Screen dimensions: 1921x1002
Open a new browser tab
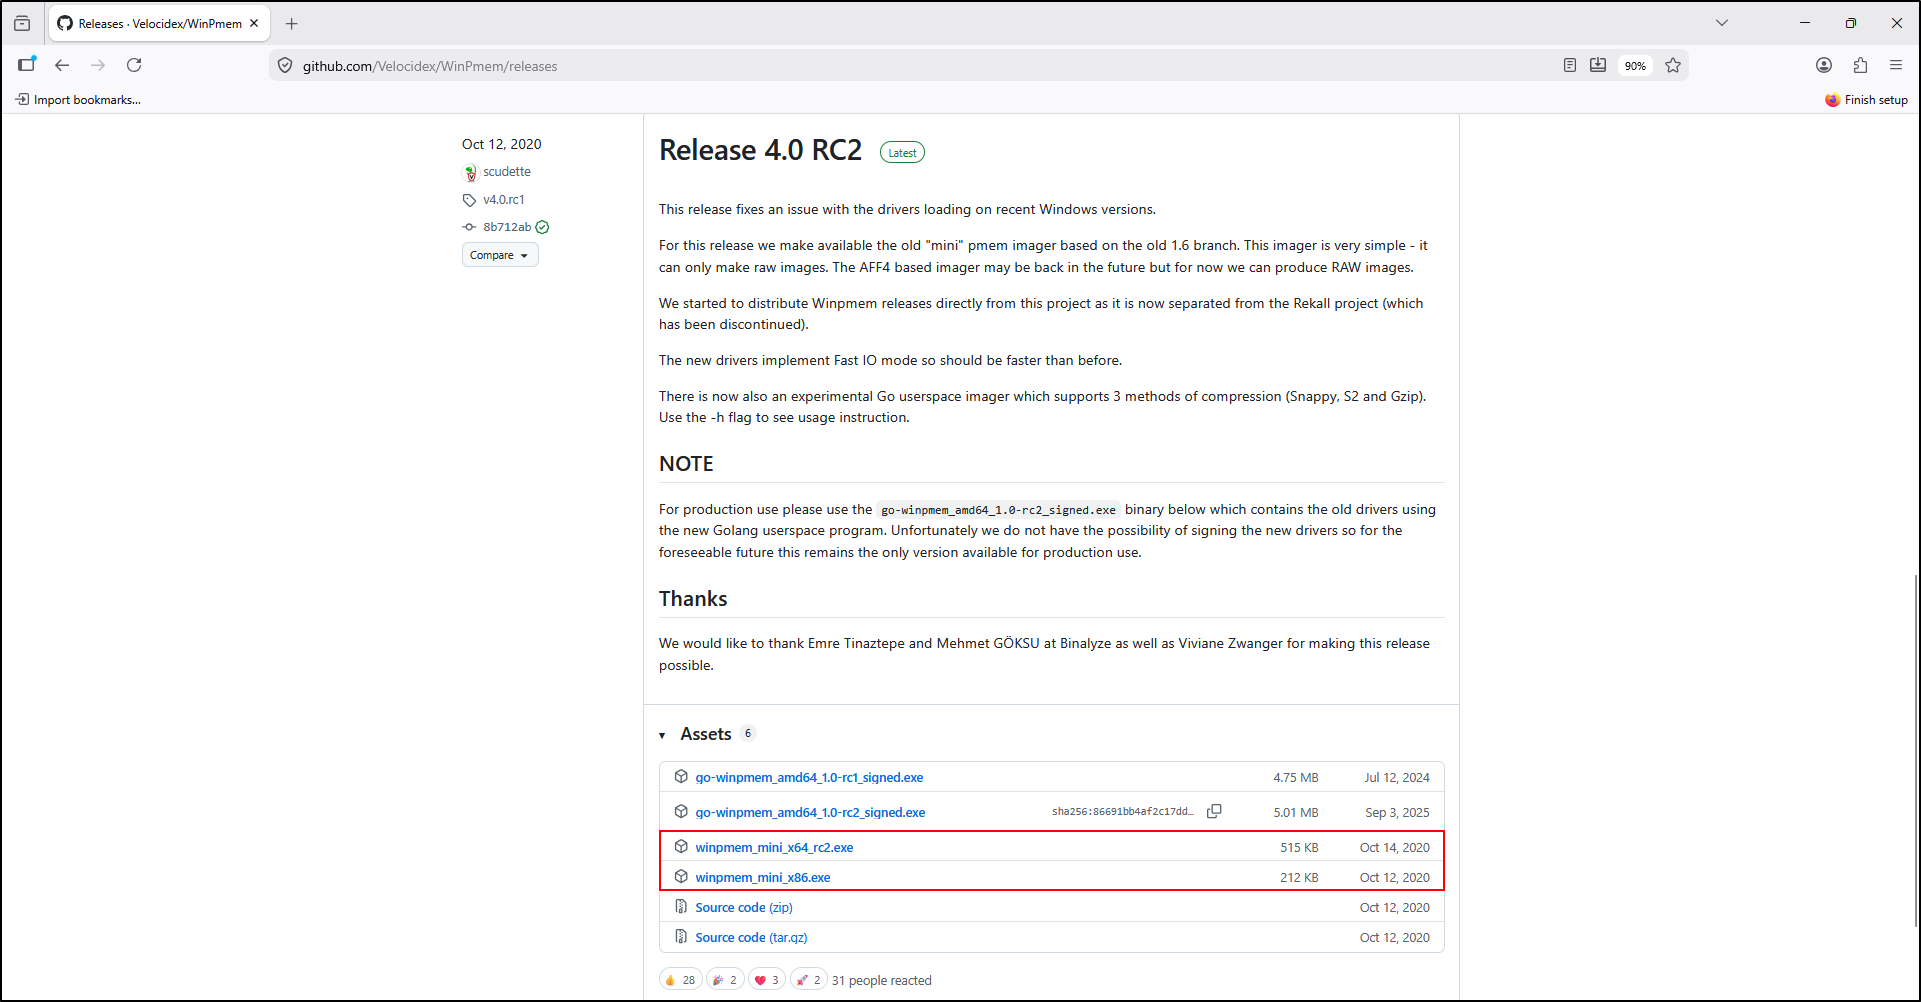291,23
